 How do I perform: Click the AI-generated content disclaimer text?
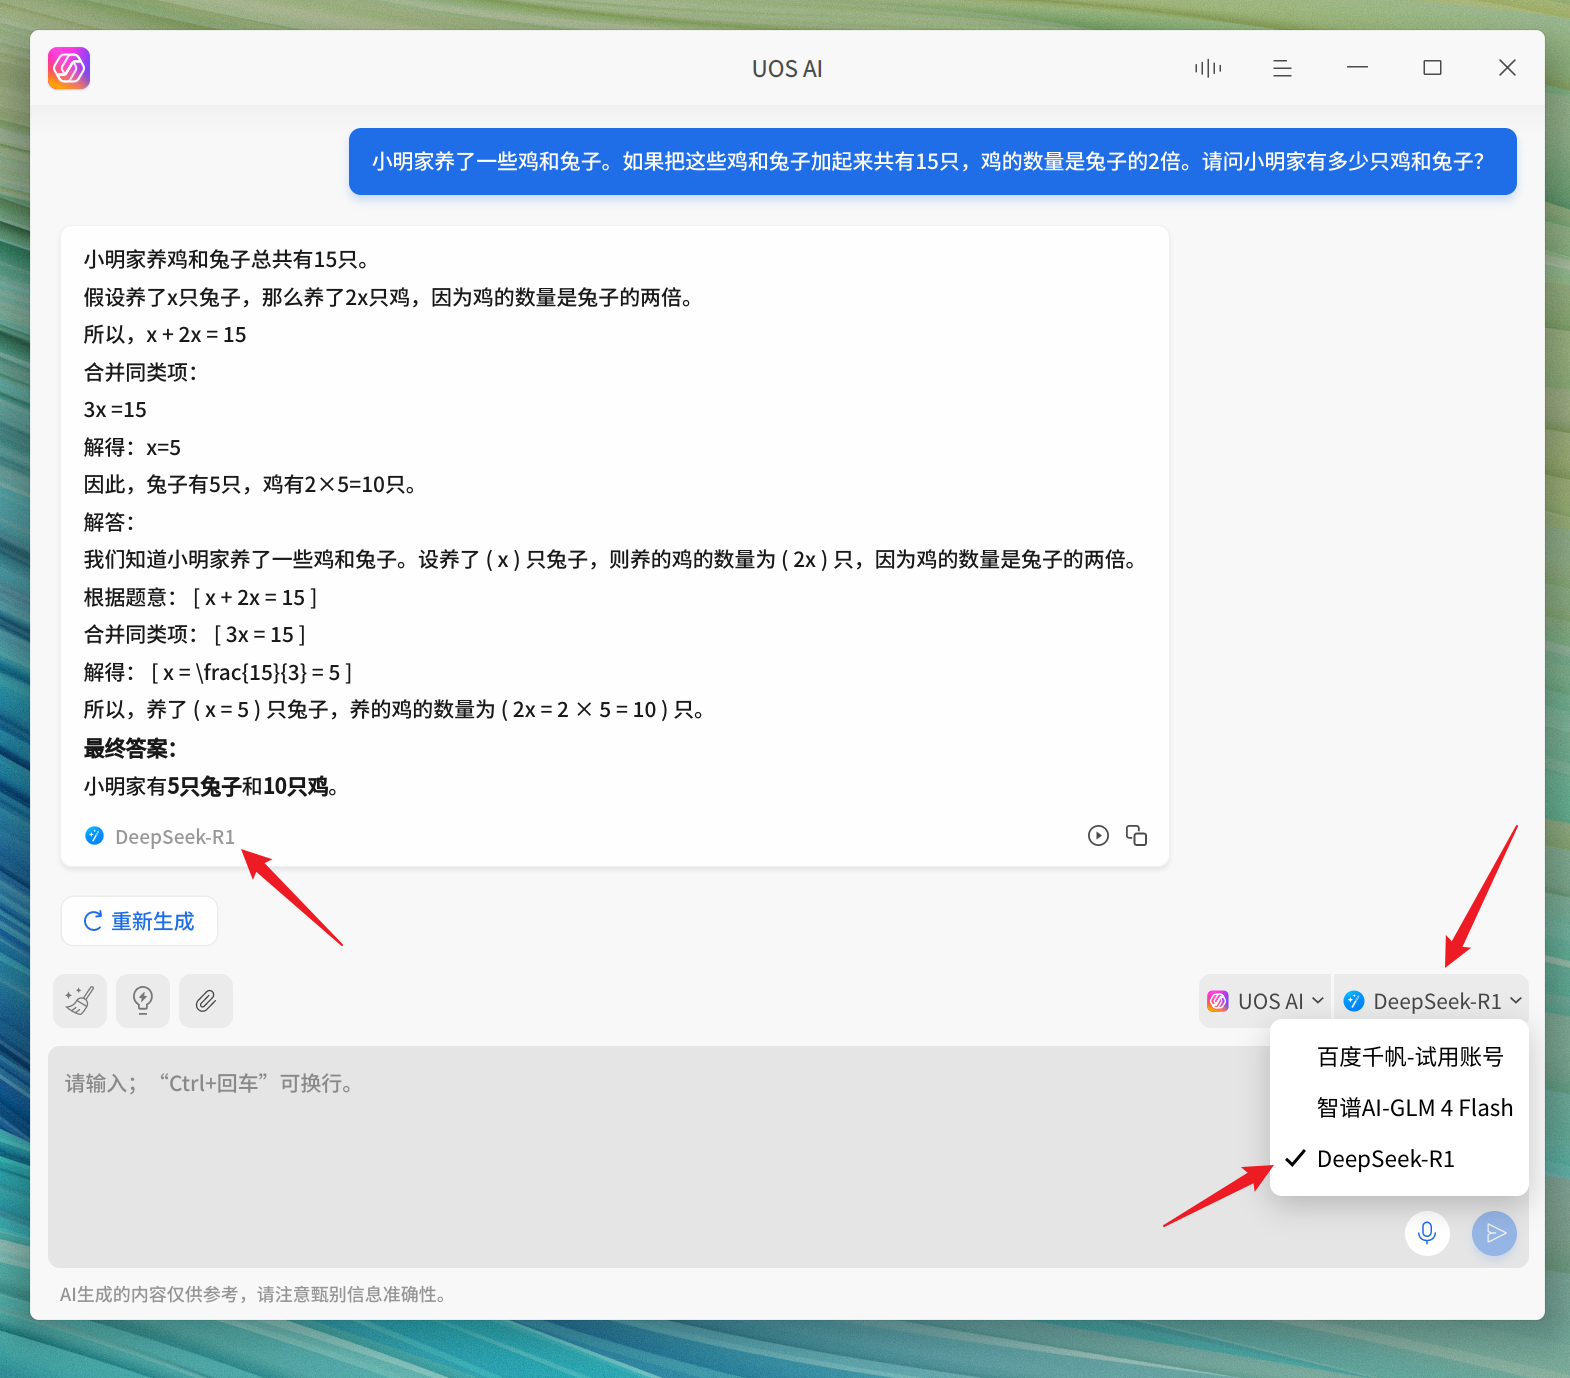pyautogui.click(x=253, y=1295)
